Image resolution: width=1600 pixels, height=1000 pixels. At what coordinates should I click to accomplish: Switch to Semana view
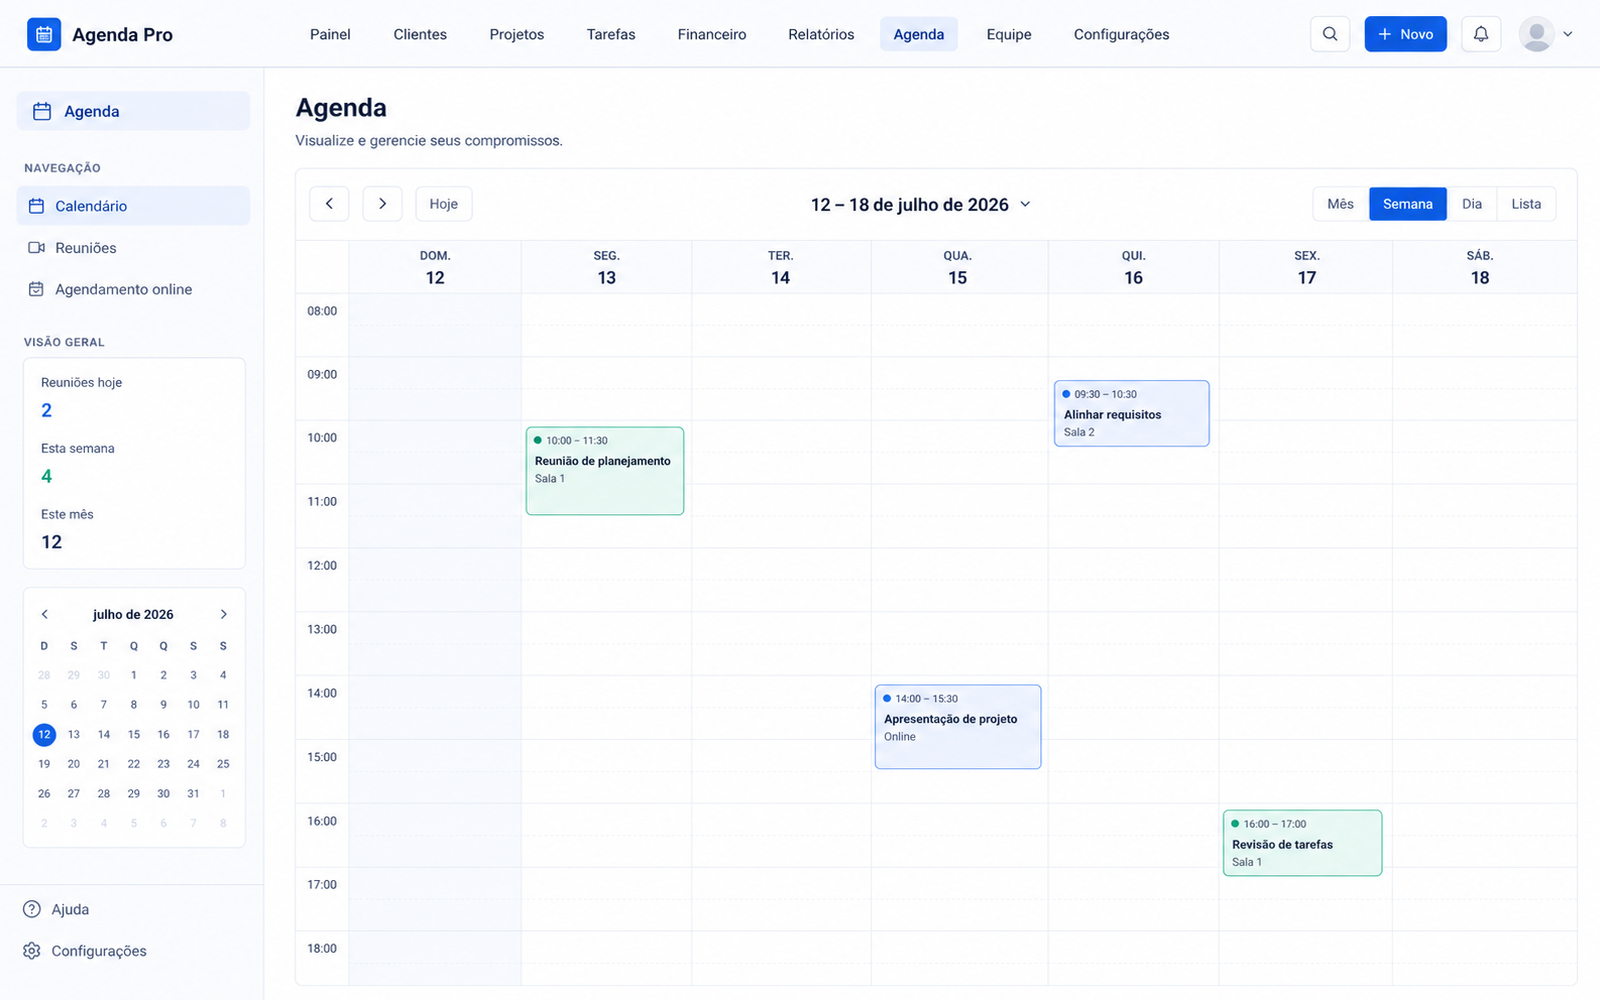[1408, 204]
